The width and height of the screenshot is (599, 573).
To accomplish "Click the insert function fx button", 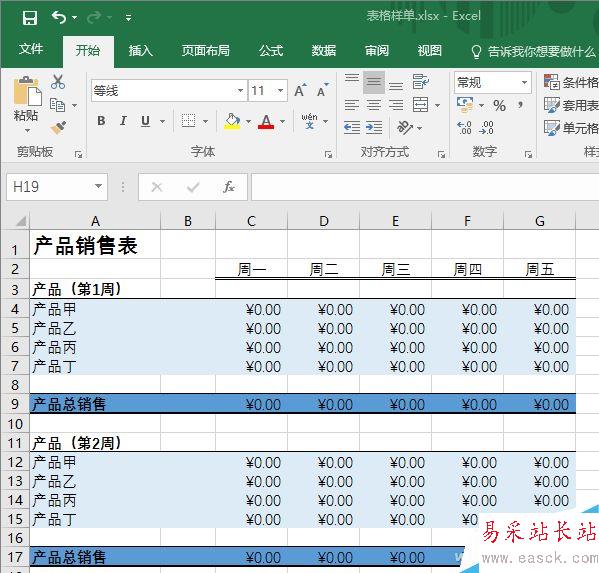I will 228,187.
